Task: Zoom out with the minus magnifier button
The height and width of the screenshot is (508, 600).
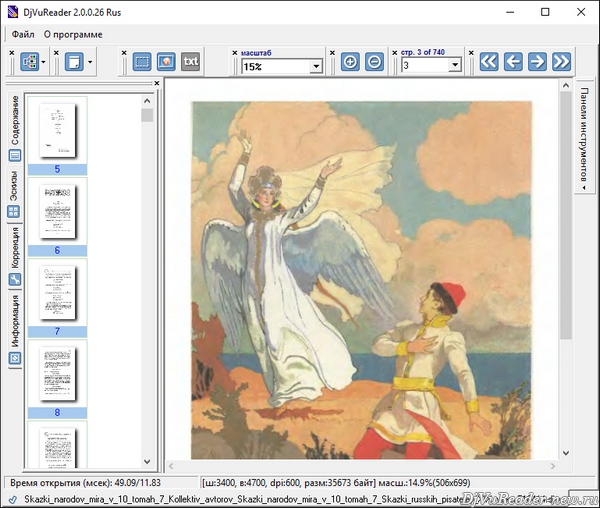Action: click(x=374, y=62)
